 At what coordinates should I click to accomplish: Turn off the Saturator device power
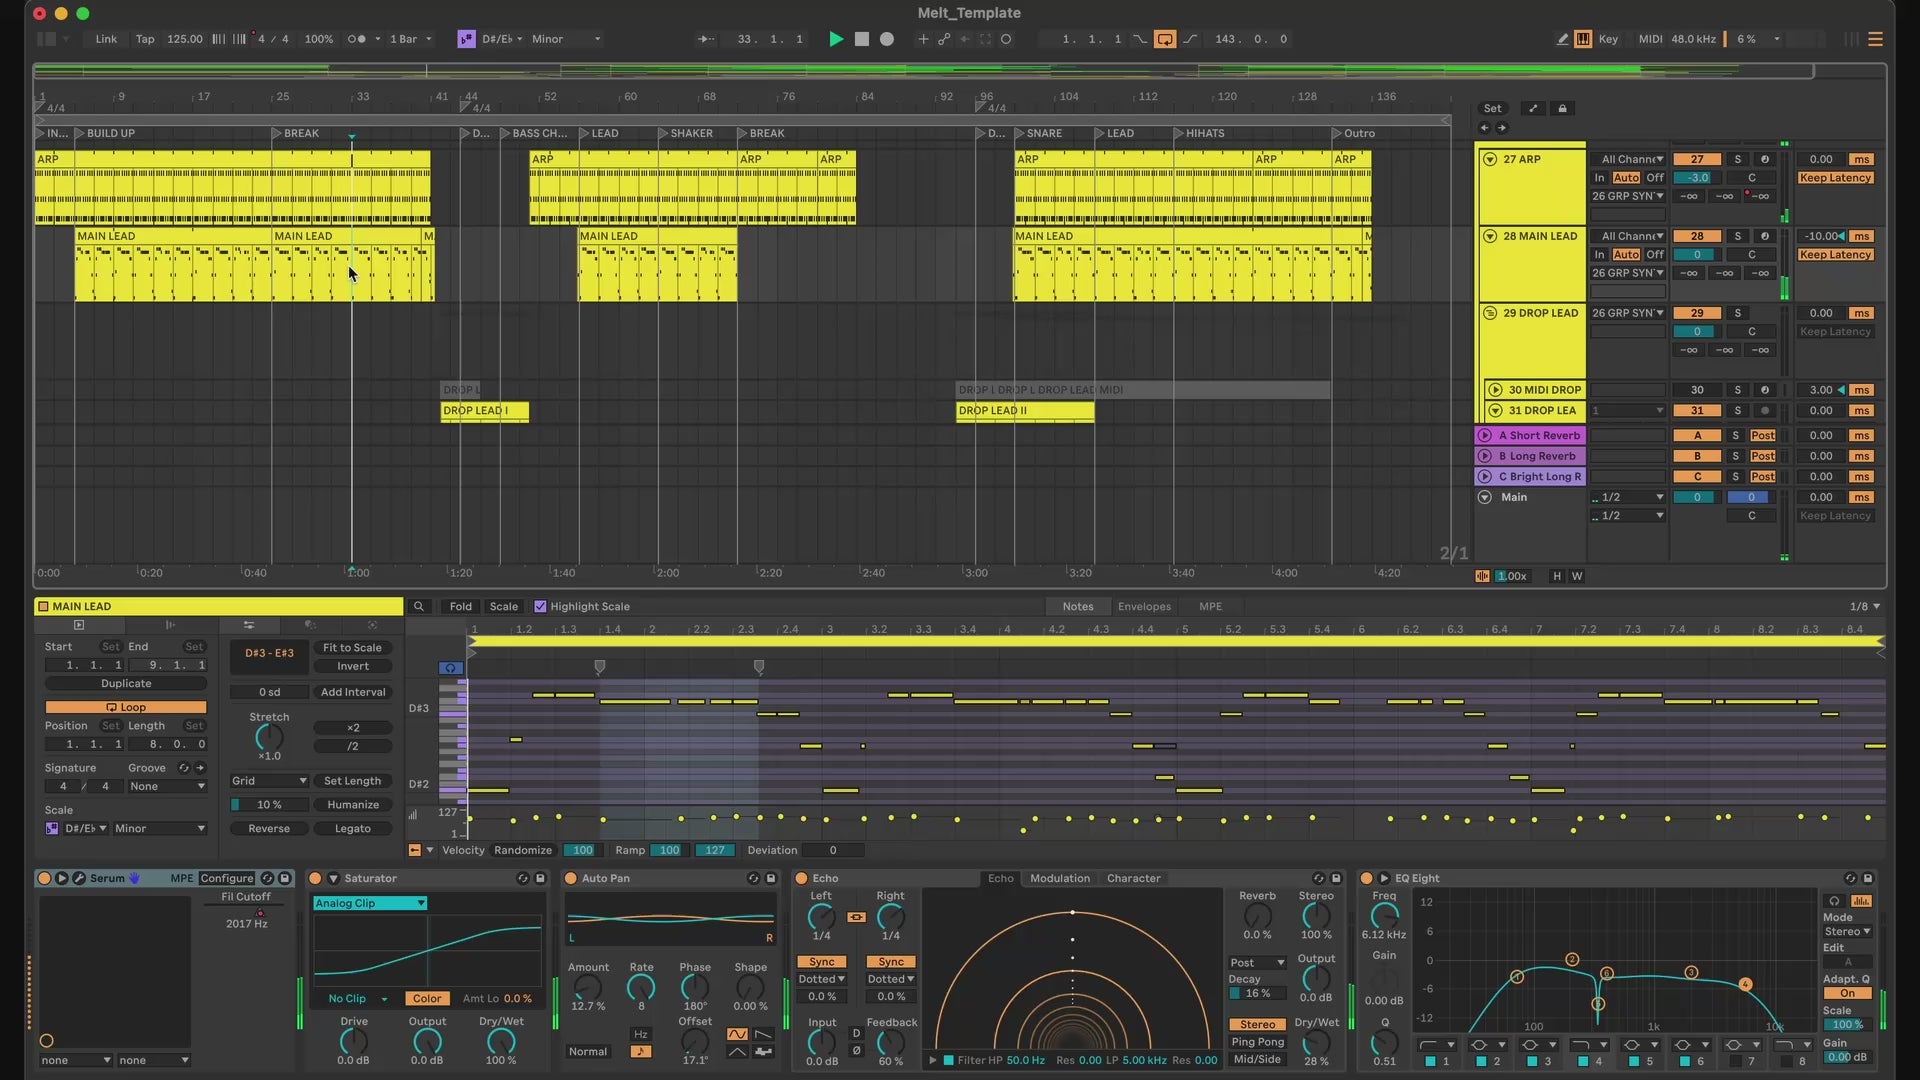point(315,878)
